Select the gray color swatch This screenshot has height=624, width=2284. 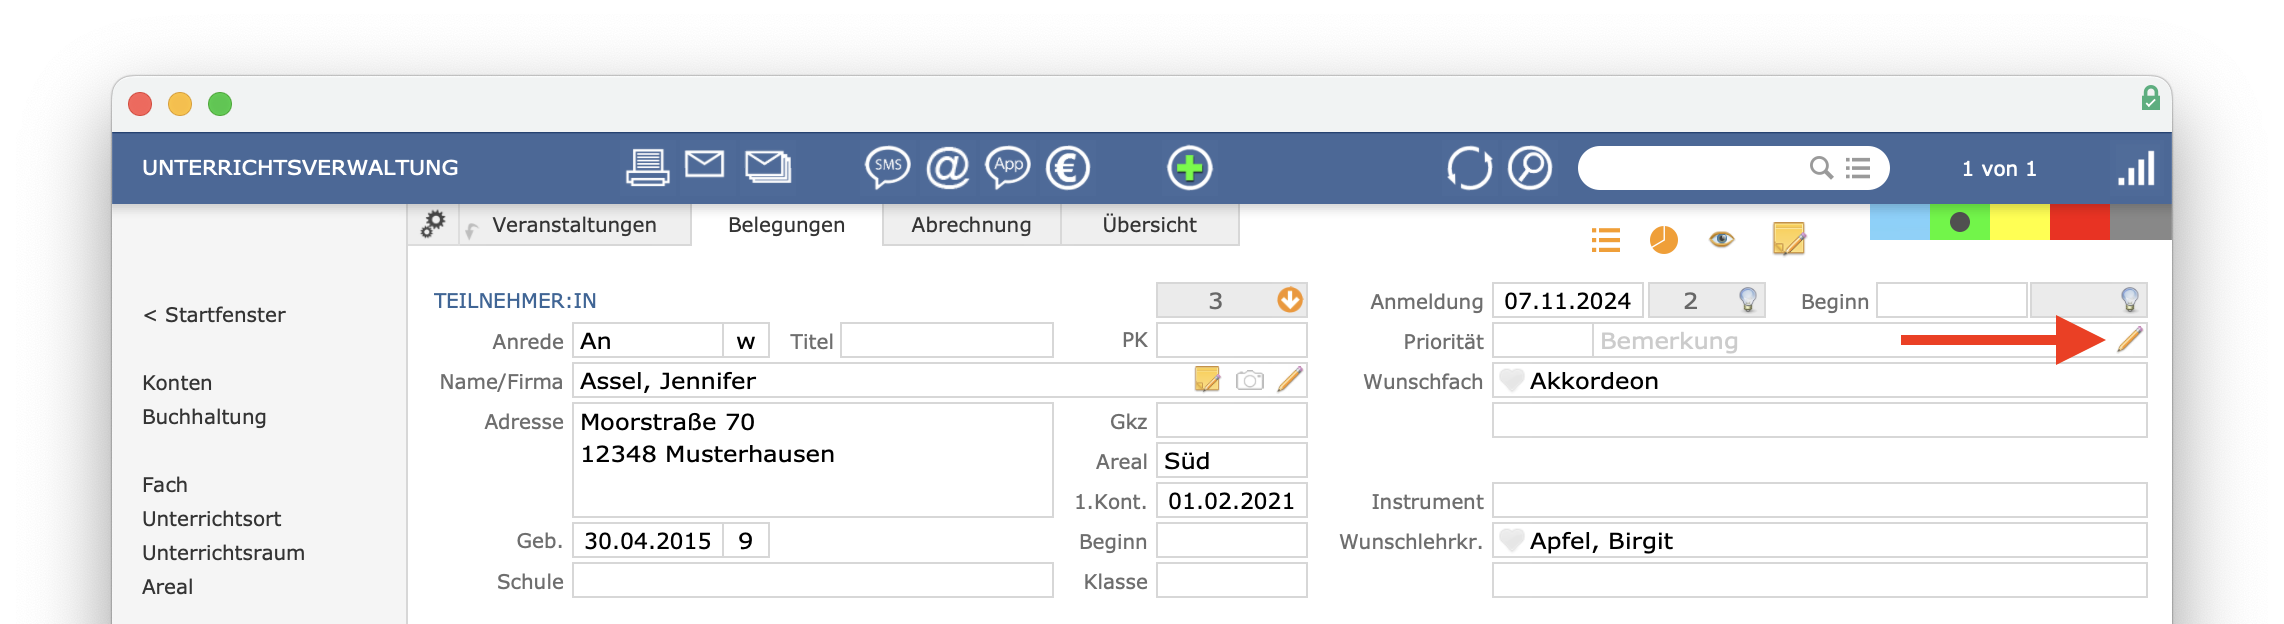click(x=2141, y=222)
